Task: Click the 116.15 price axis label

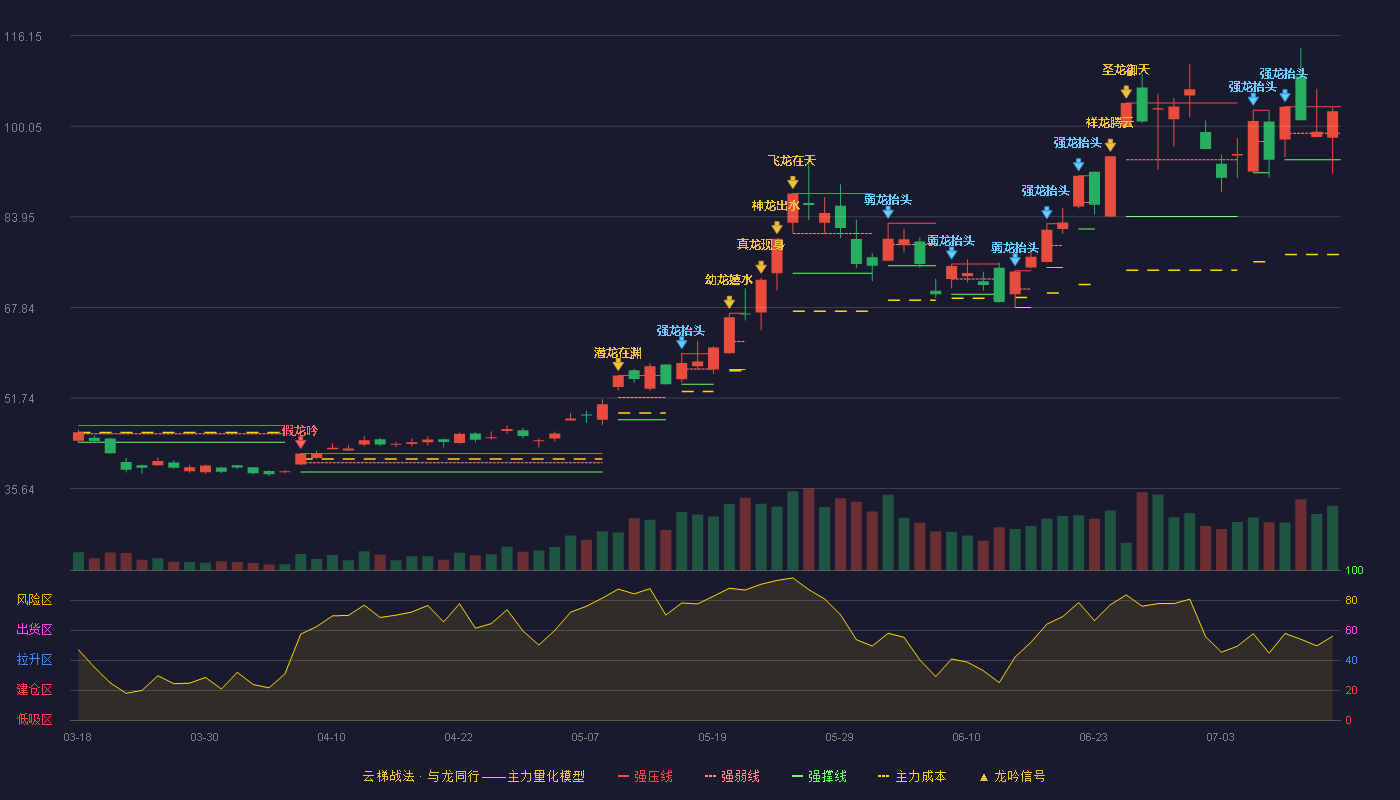Action: pyautogui.click(x=23, y=37)
